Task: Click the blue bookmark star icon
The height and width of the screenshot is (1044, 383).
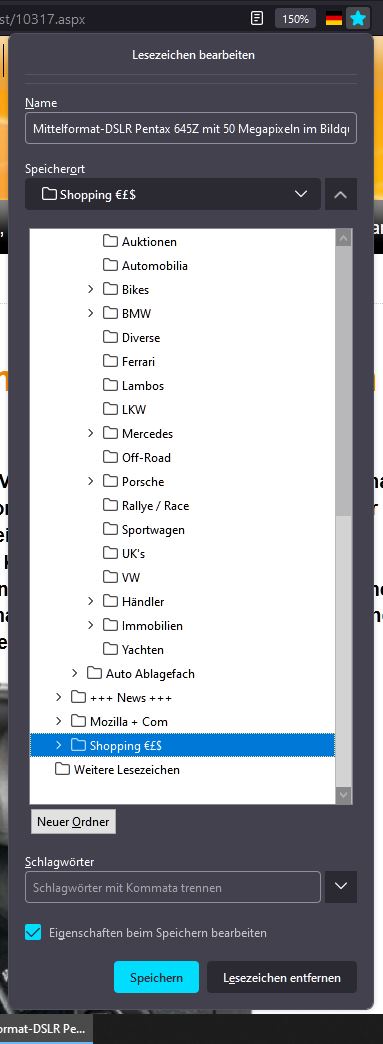Action: pyautogui.click(x=358, y=19)
